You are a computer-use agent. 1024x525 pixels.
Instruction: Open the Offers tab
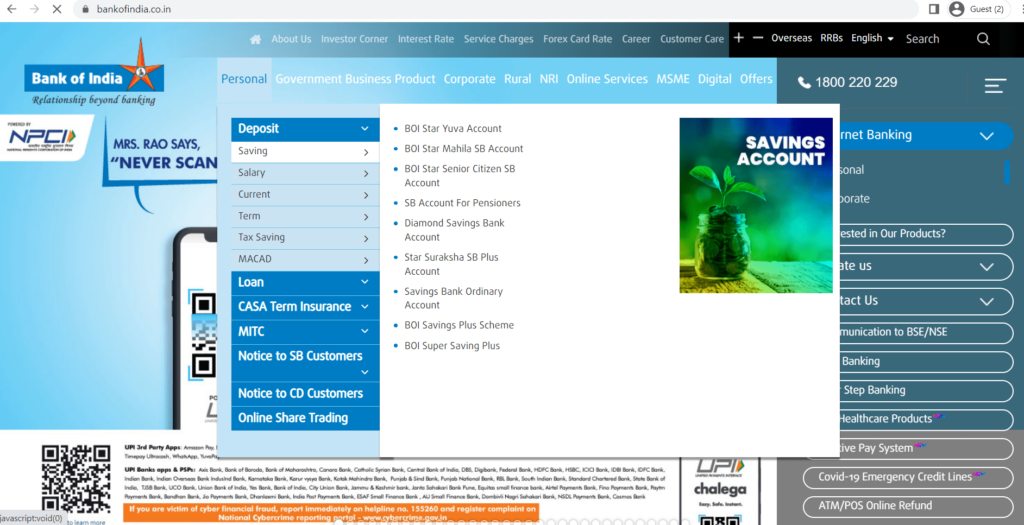click(756, 79)
